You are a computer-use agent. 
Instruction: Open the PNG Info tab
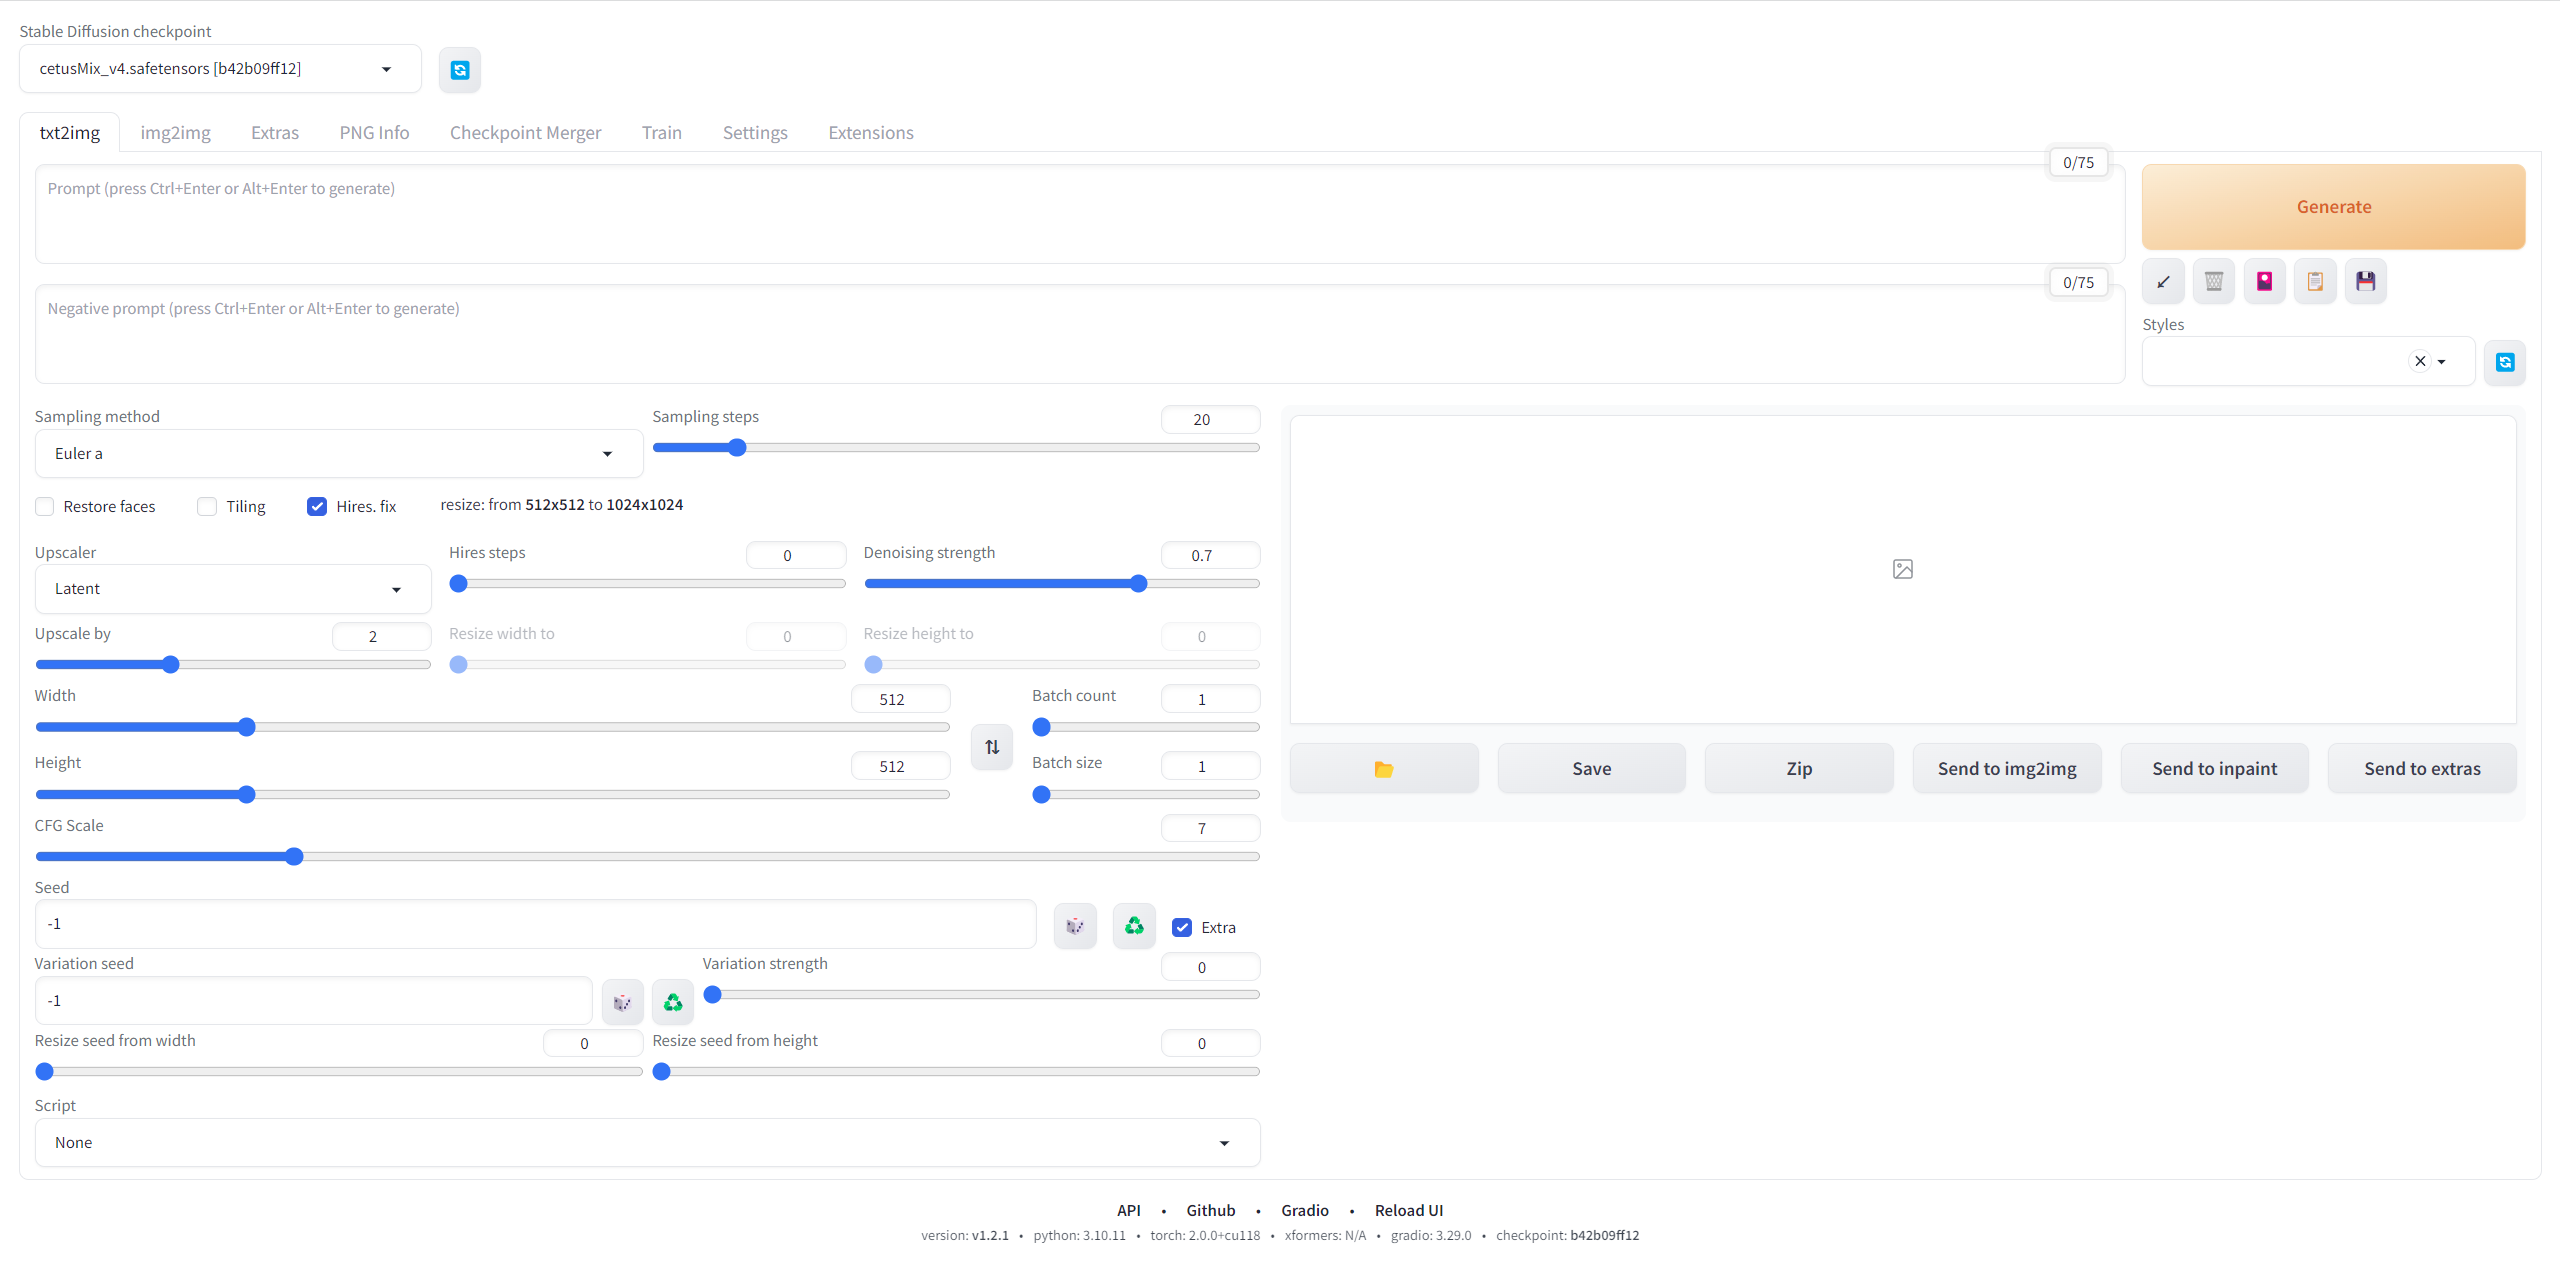374,133
